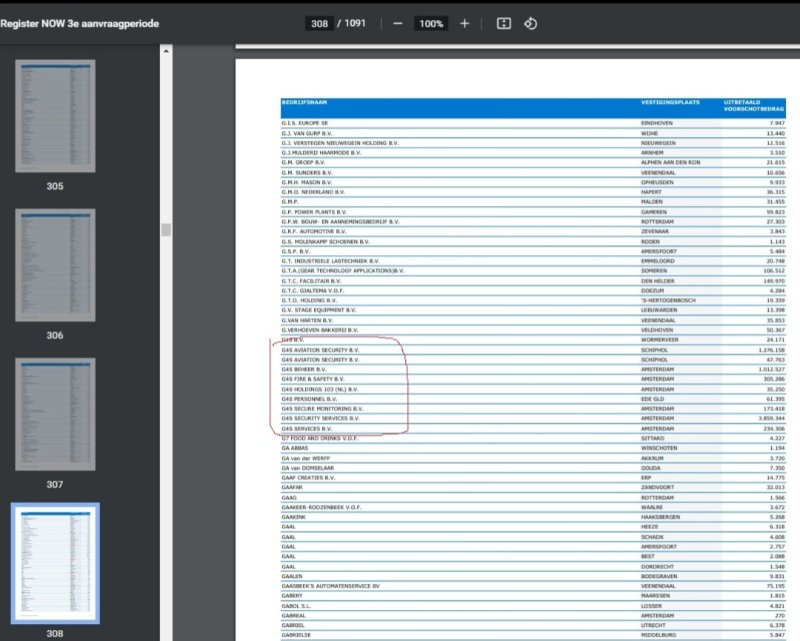Click G.J. VERSTEGEN NIEUWEGEIN HOLDING B.V.
The height and width of the screenshot is (641, 800).
[340, 143]
